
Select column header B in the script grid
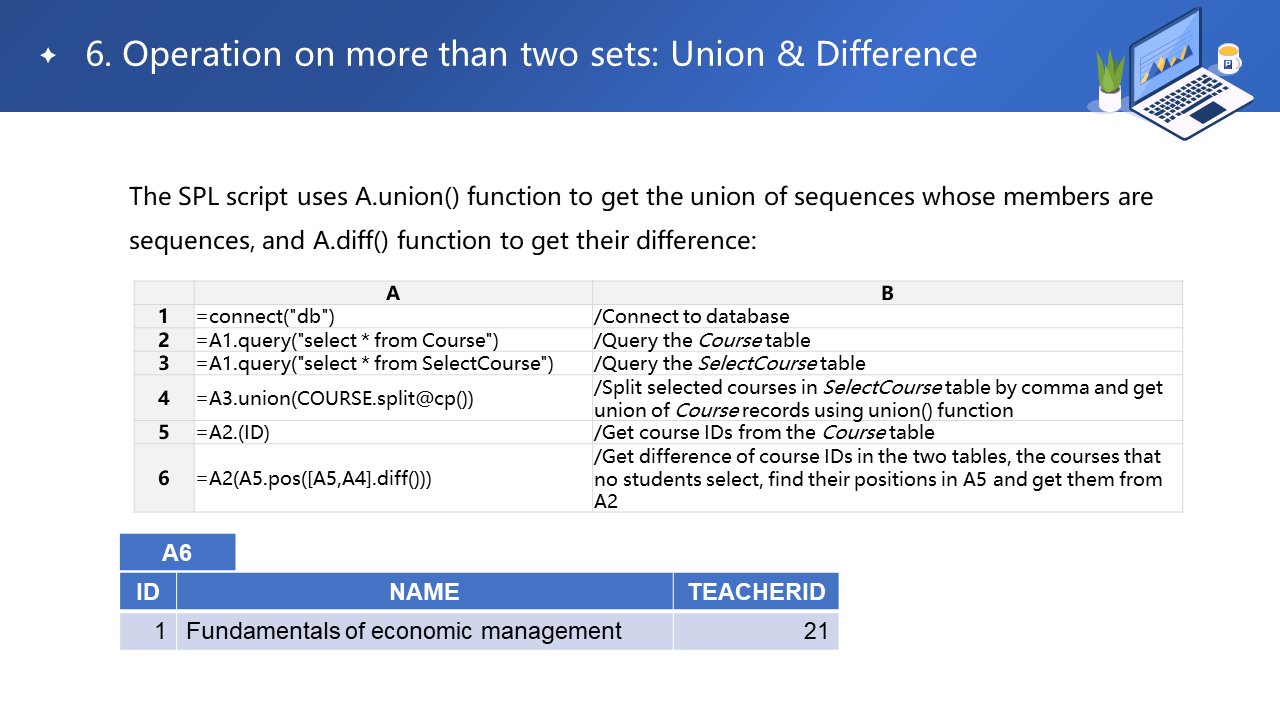coord(887,293)
